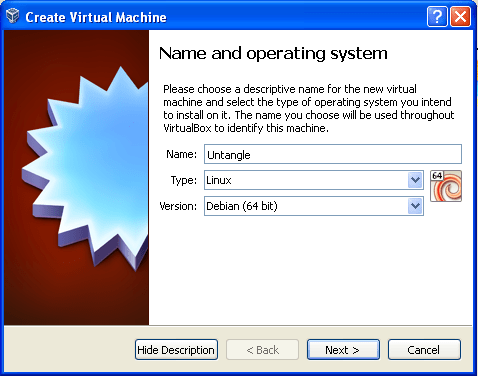Click the 'Name and operating system' heading
This screenshot has width=478, height=376.
[273, 54]
